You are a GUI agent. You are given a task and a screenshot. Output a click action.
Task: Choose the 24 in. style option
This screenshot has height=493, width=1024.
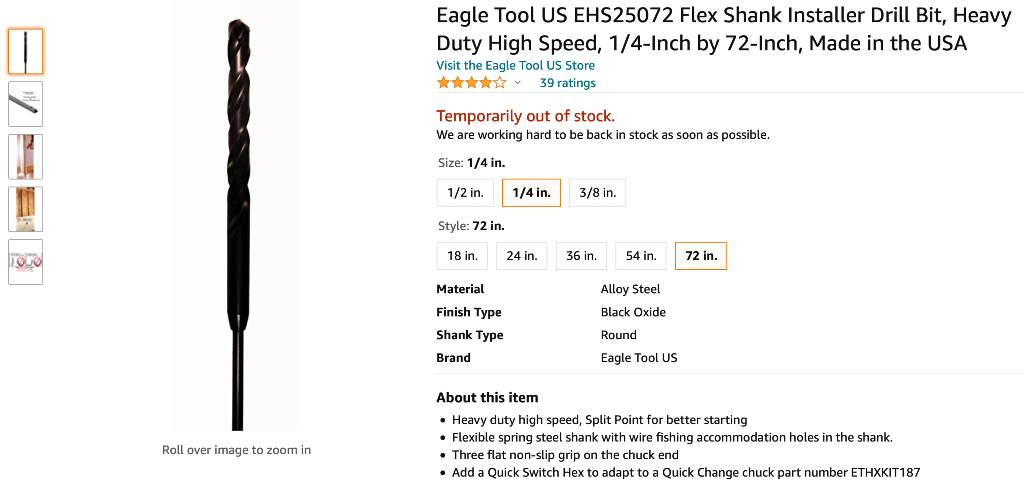click(521, 256)
